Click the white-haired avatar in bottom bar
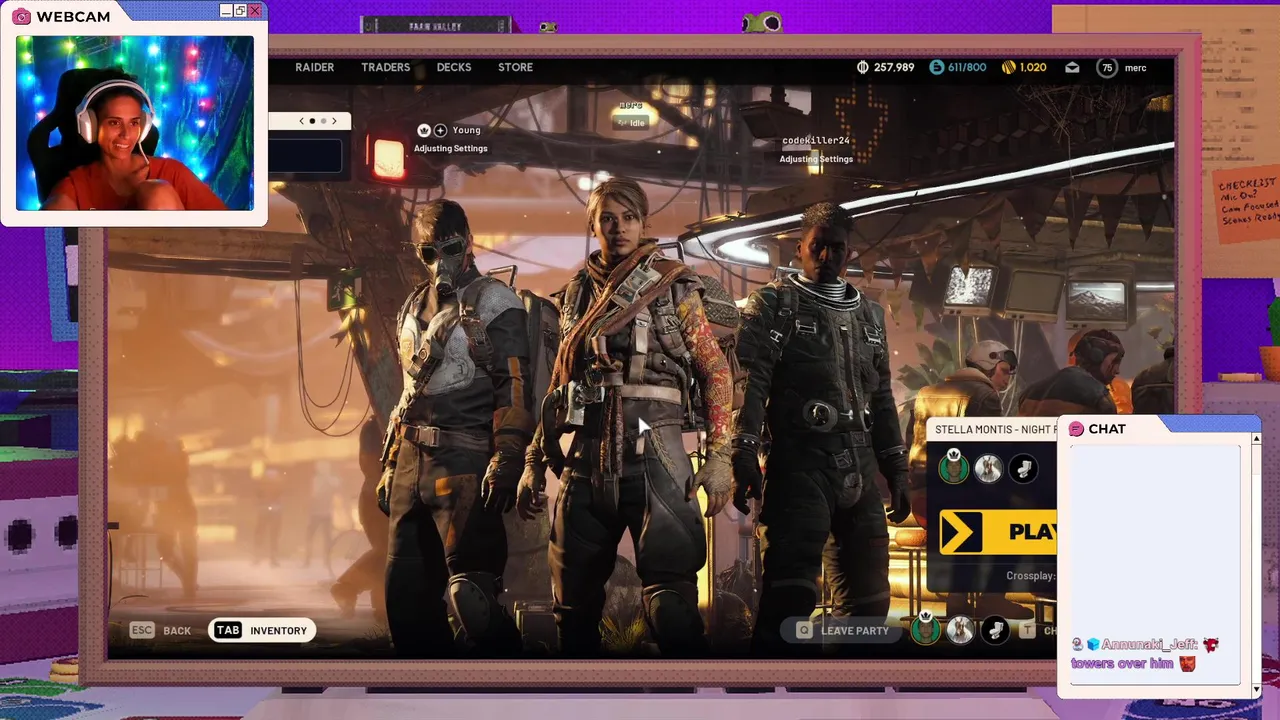This screenshot has height=720, width=1280. 960,630
